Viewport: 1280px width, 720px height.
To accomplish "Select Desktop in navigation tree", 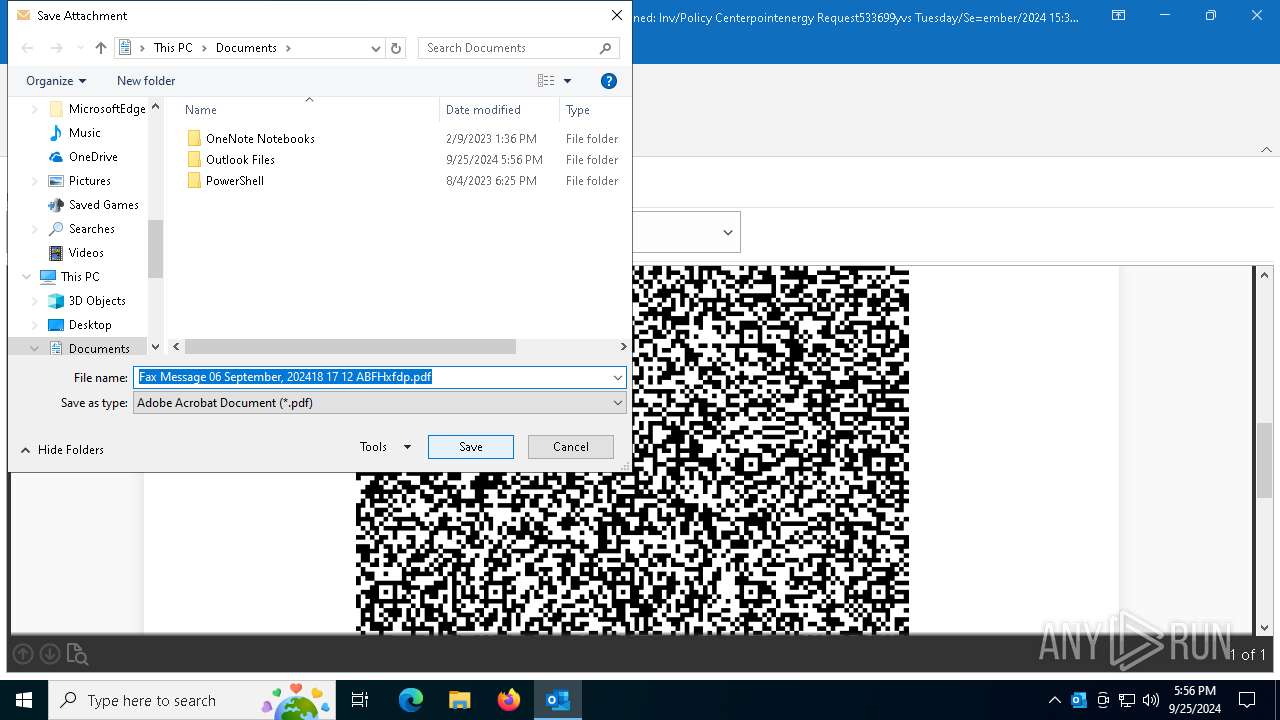I will tap(80, 325).
